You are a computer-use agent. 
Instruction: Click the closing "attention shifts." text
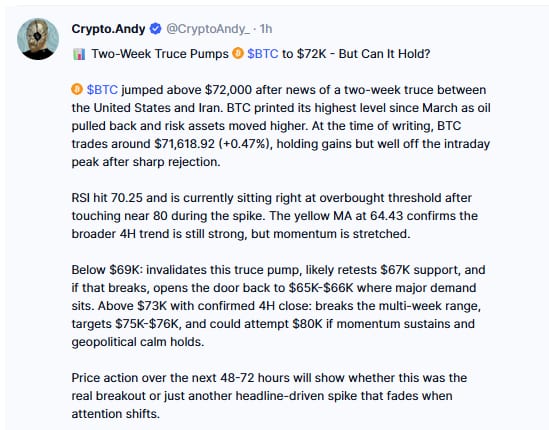[x=116, y=414]
